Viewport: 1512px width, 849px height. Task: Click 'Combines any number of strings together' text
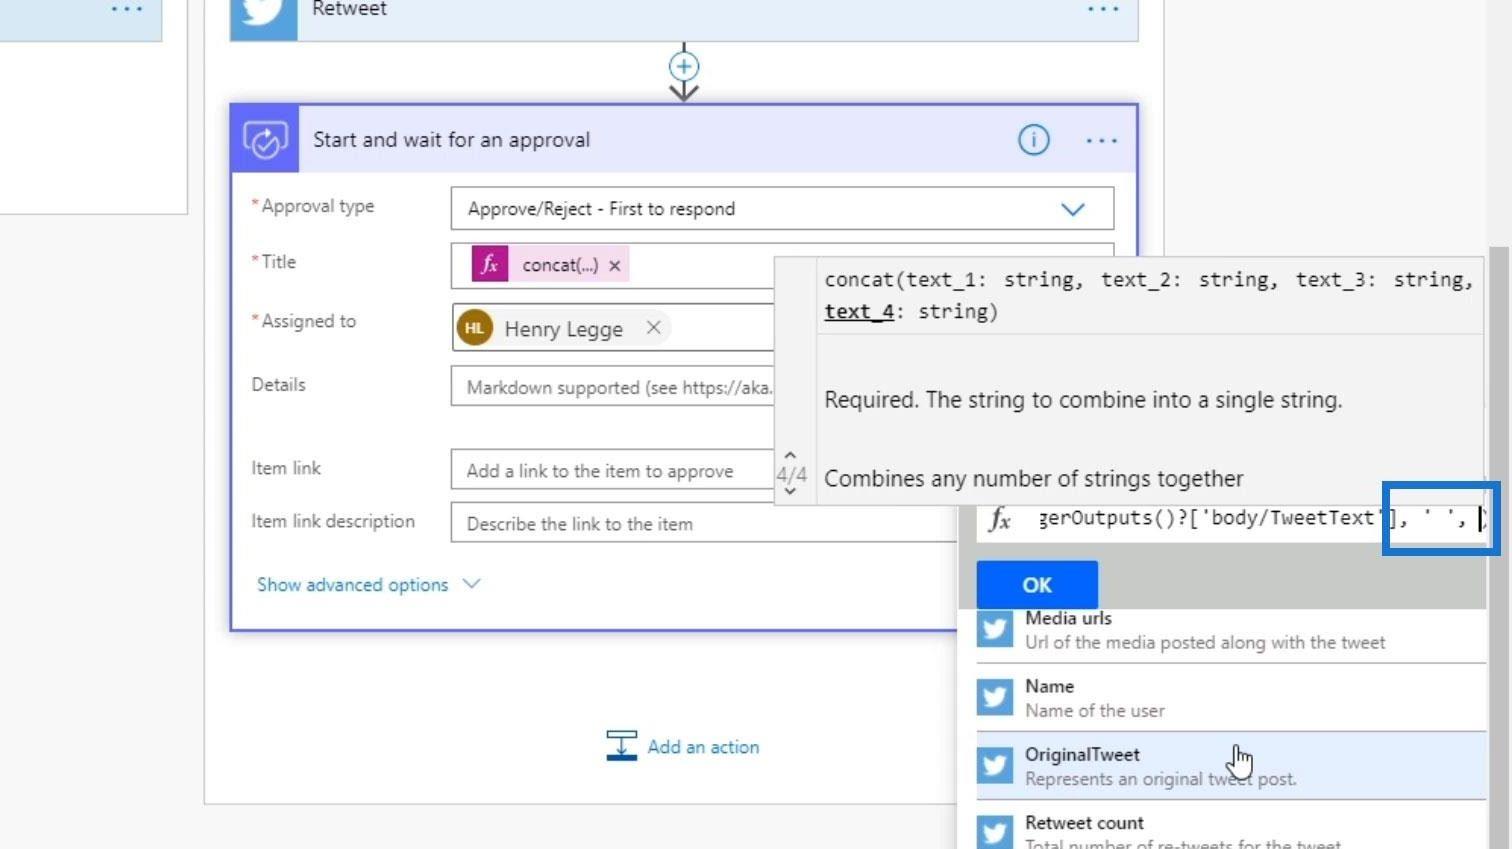[x=1034, y=479]
